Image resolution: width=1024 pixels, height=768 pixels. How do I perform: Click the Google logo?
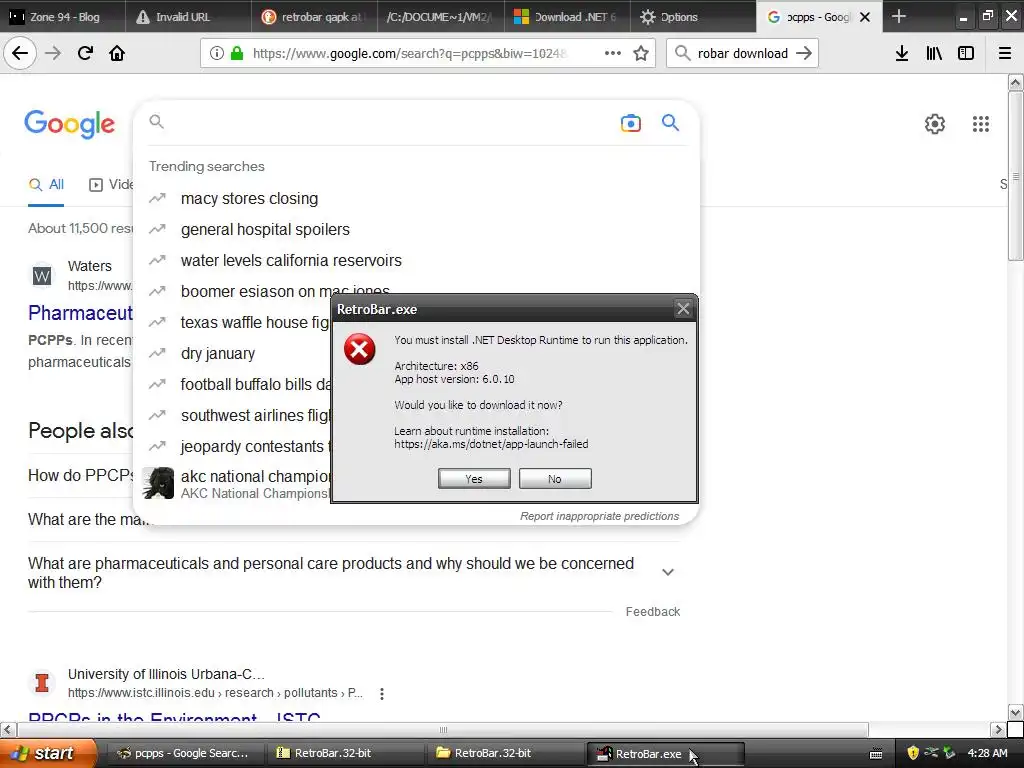(69, 123)
